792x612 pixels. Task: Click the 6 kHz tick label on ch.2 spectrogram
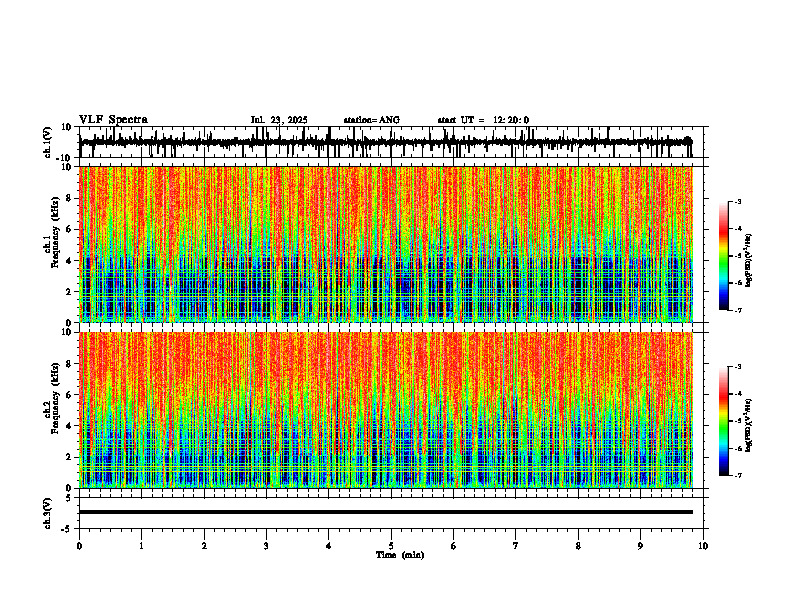click(x=70, y=395)
